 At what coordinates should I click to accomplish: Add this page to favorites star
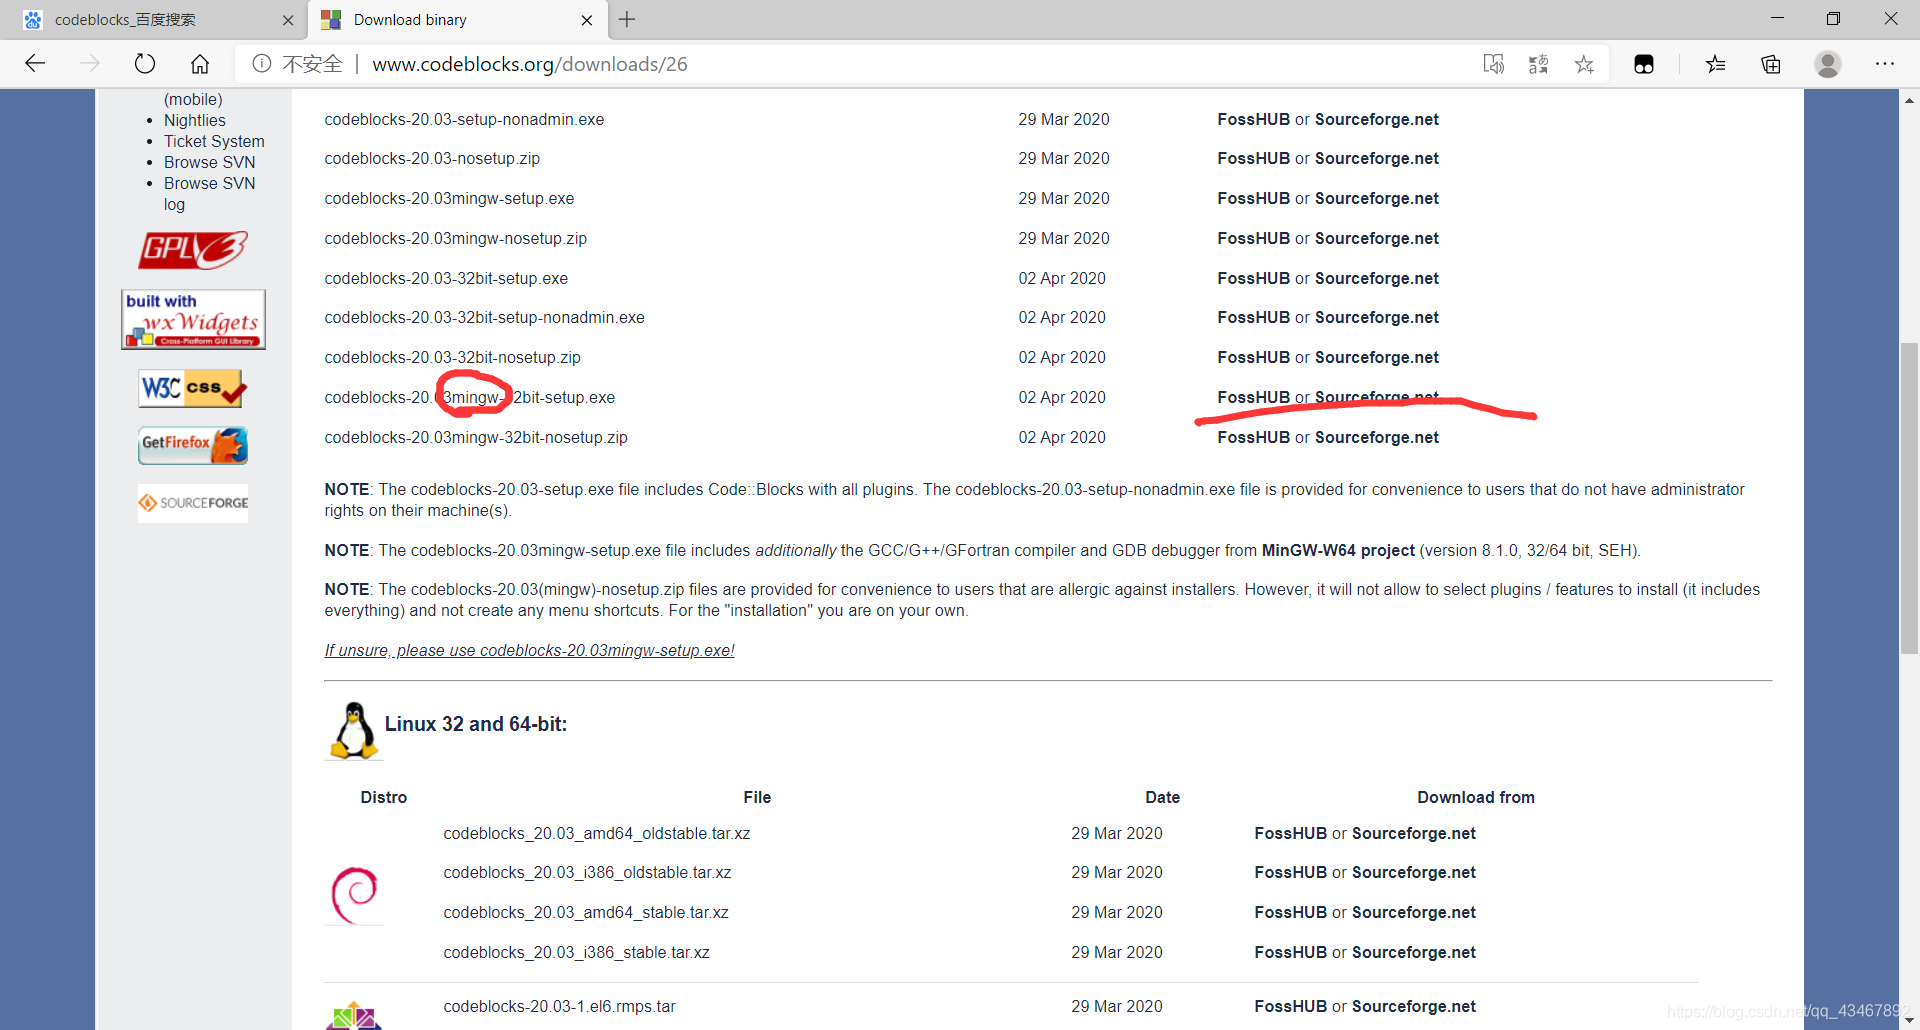pyautogui.click(x=1584, y=64)
